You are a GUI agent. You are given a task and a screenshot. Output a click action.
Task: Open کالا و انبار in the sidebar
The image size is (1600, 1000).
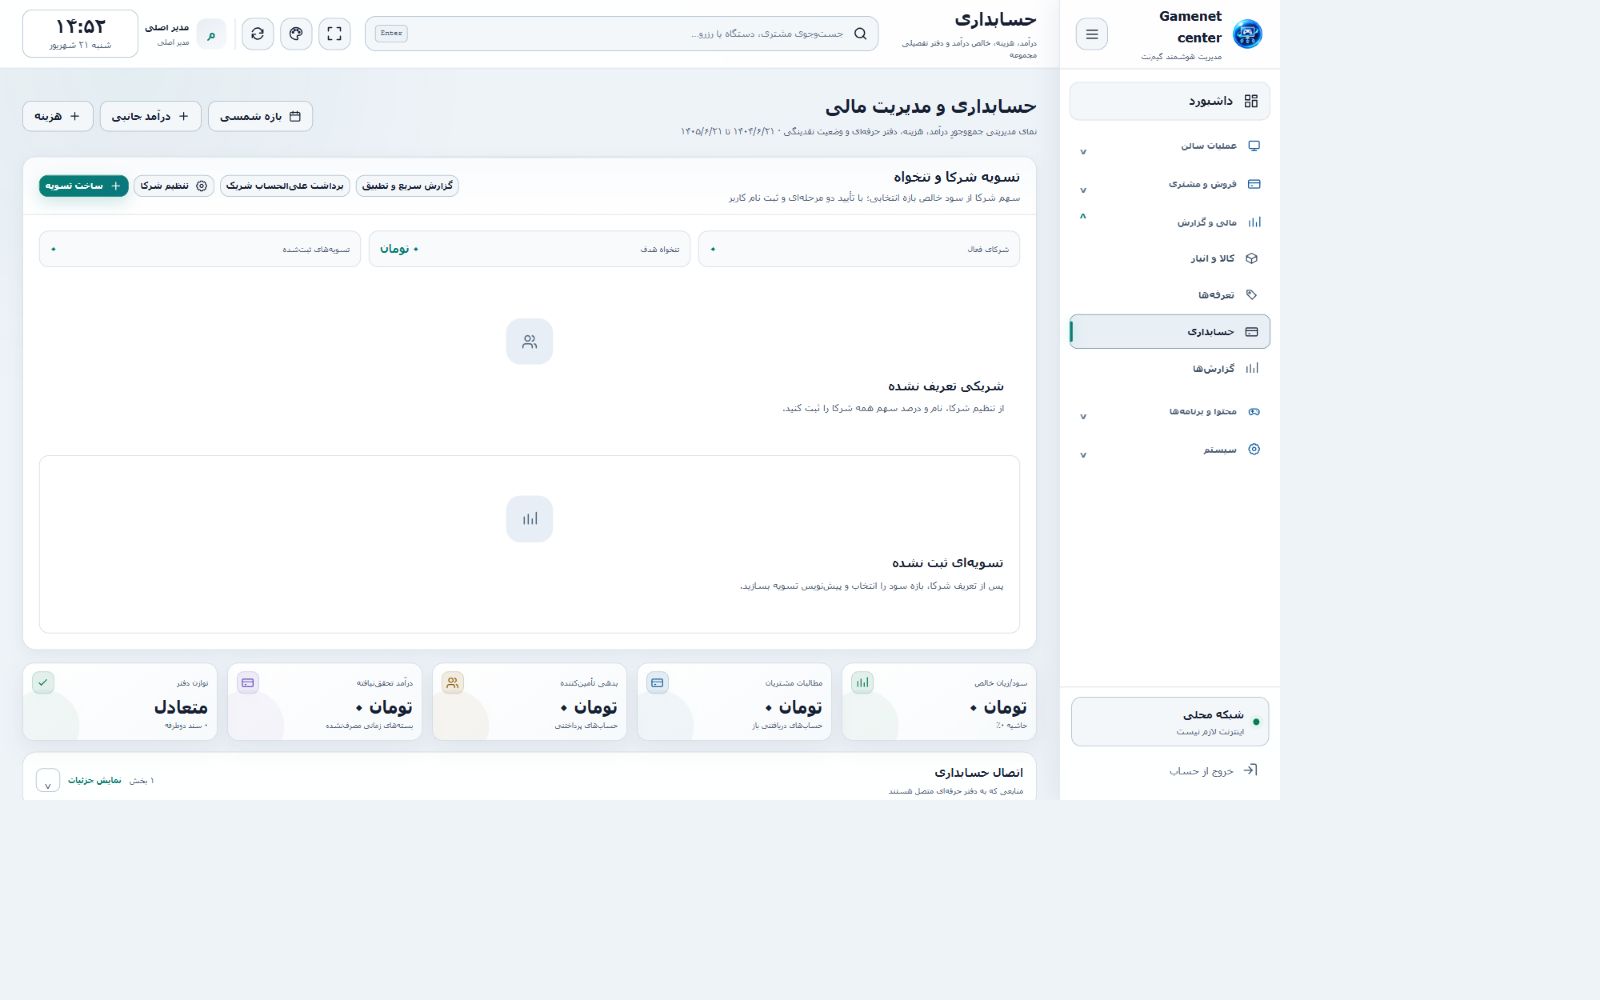1170,258
